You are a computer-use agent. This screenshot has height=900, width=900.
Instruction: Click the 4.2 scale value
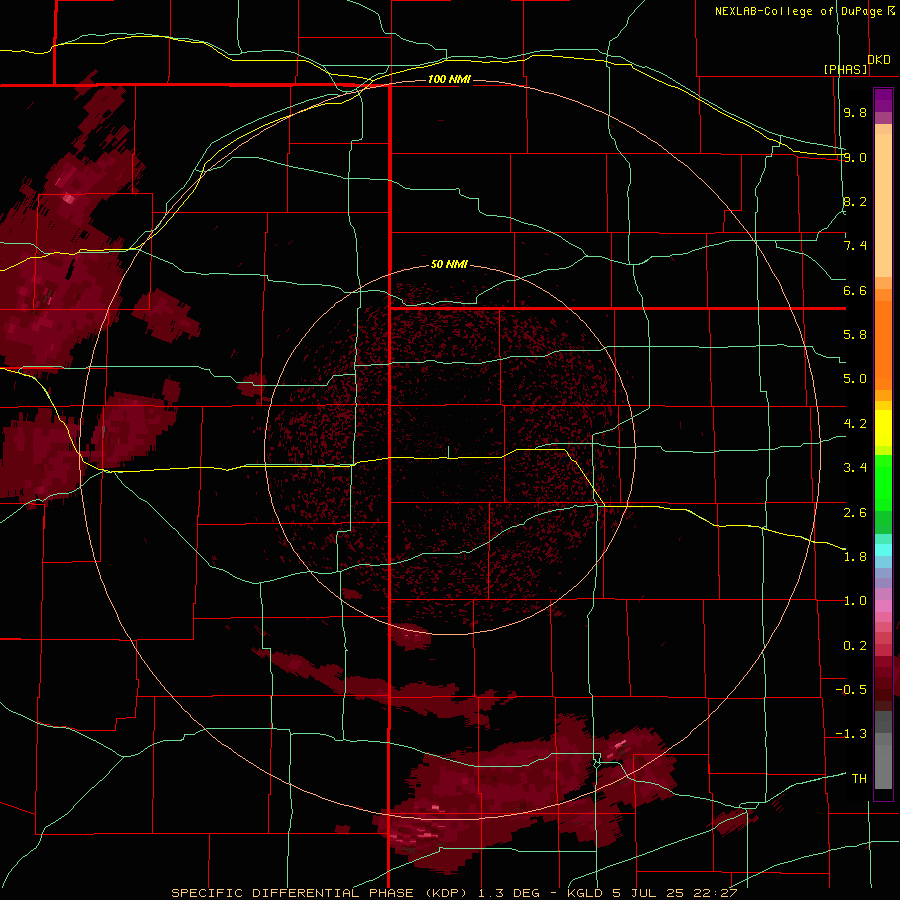[x=855, y=424]
